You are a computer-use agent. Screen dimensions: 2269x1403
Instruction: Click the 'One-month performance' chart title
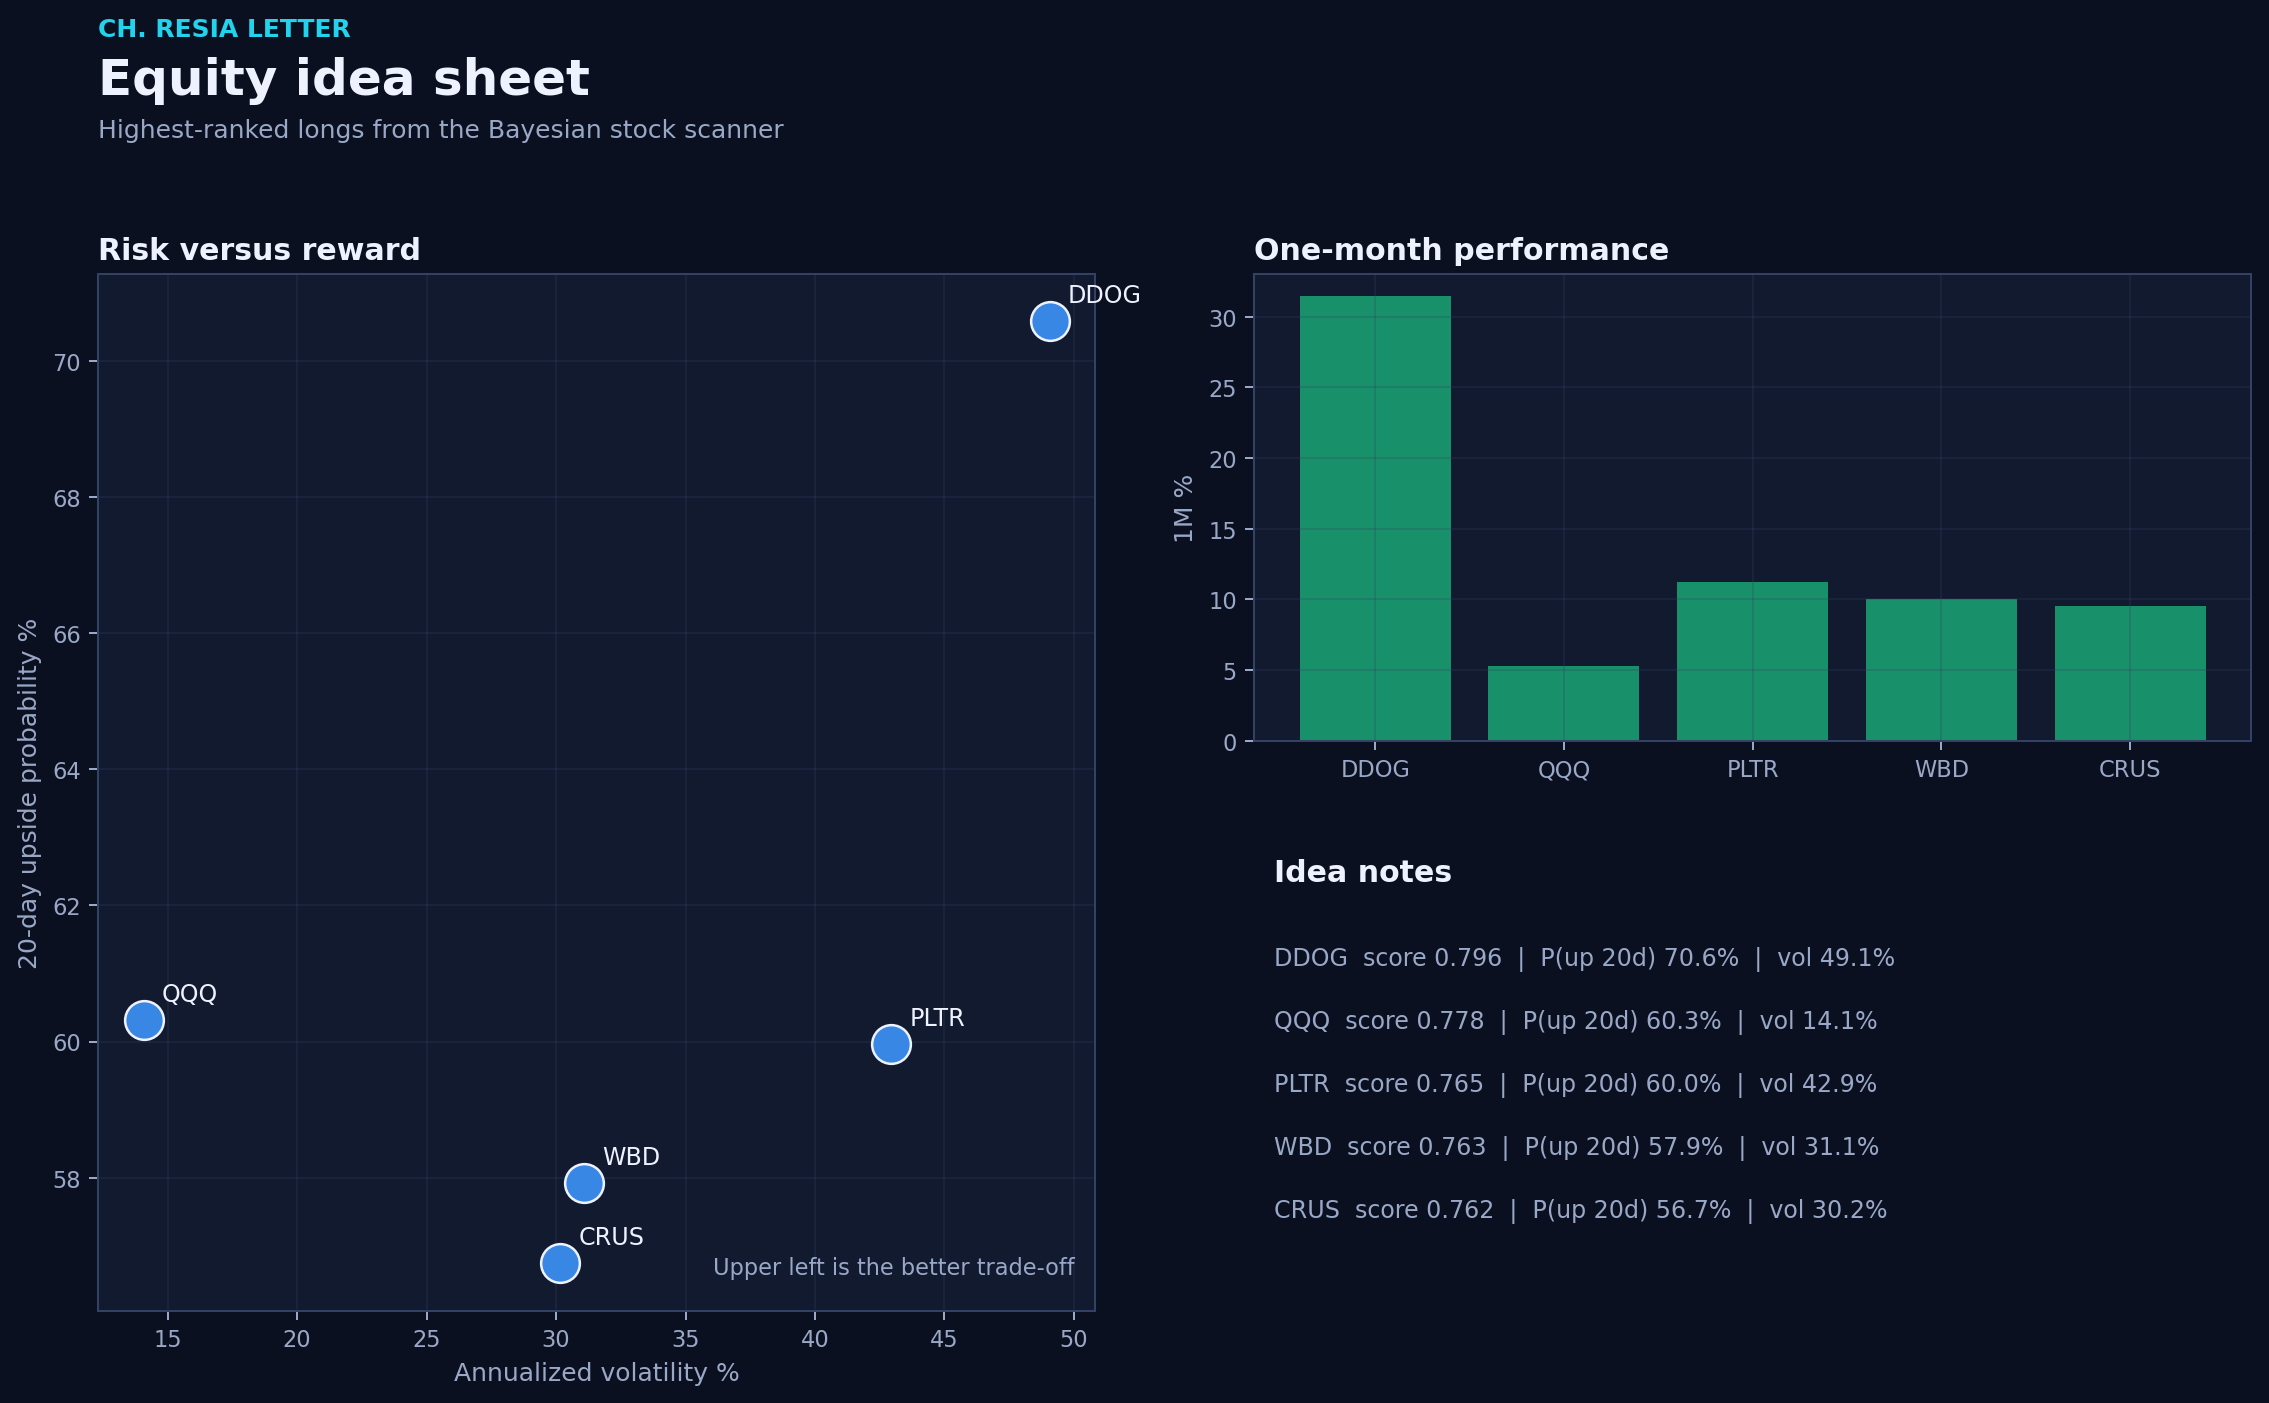(x=1461, y=250)
